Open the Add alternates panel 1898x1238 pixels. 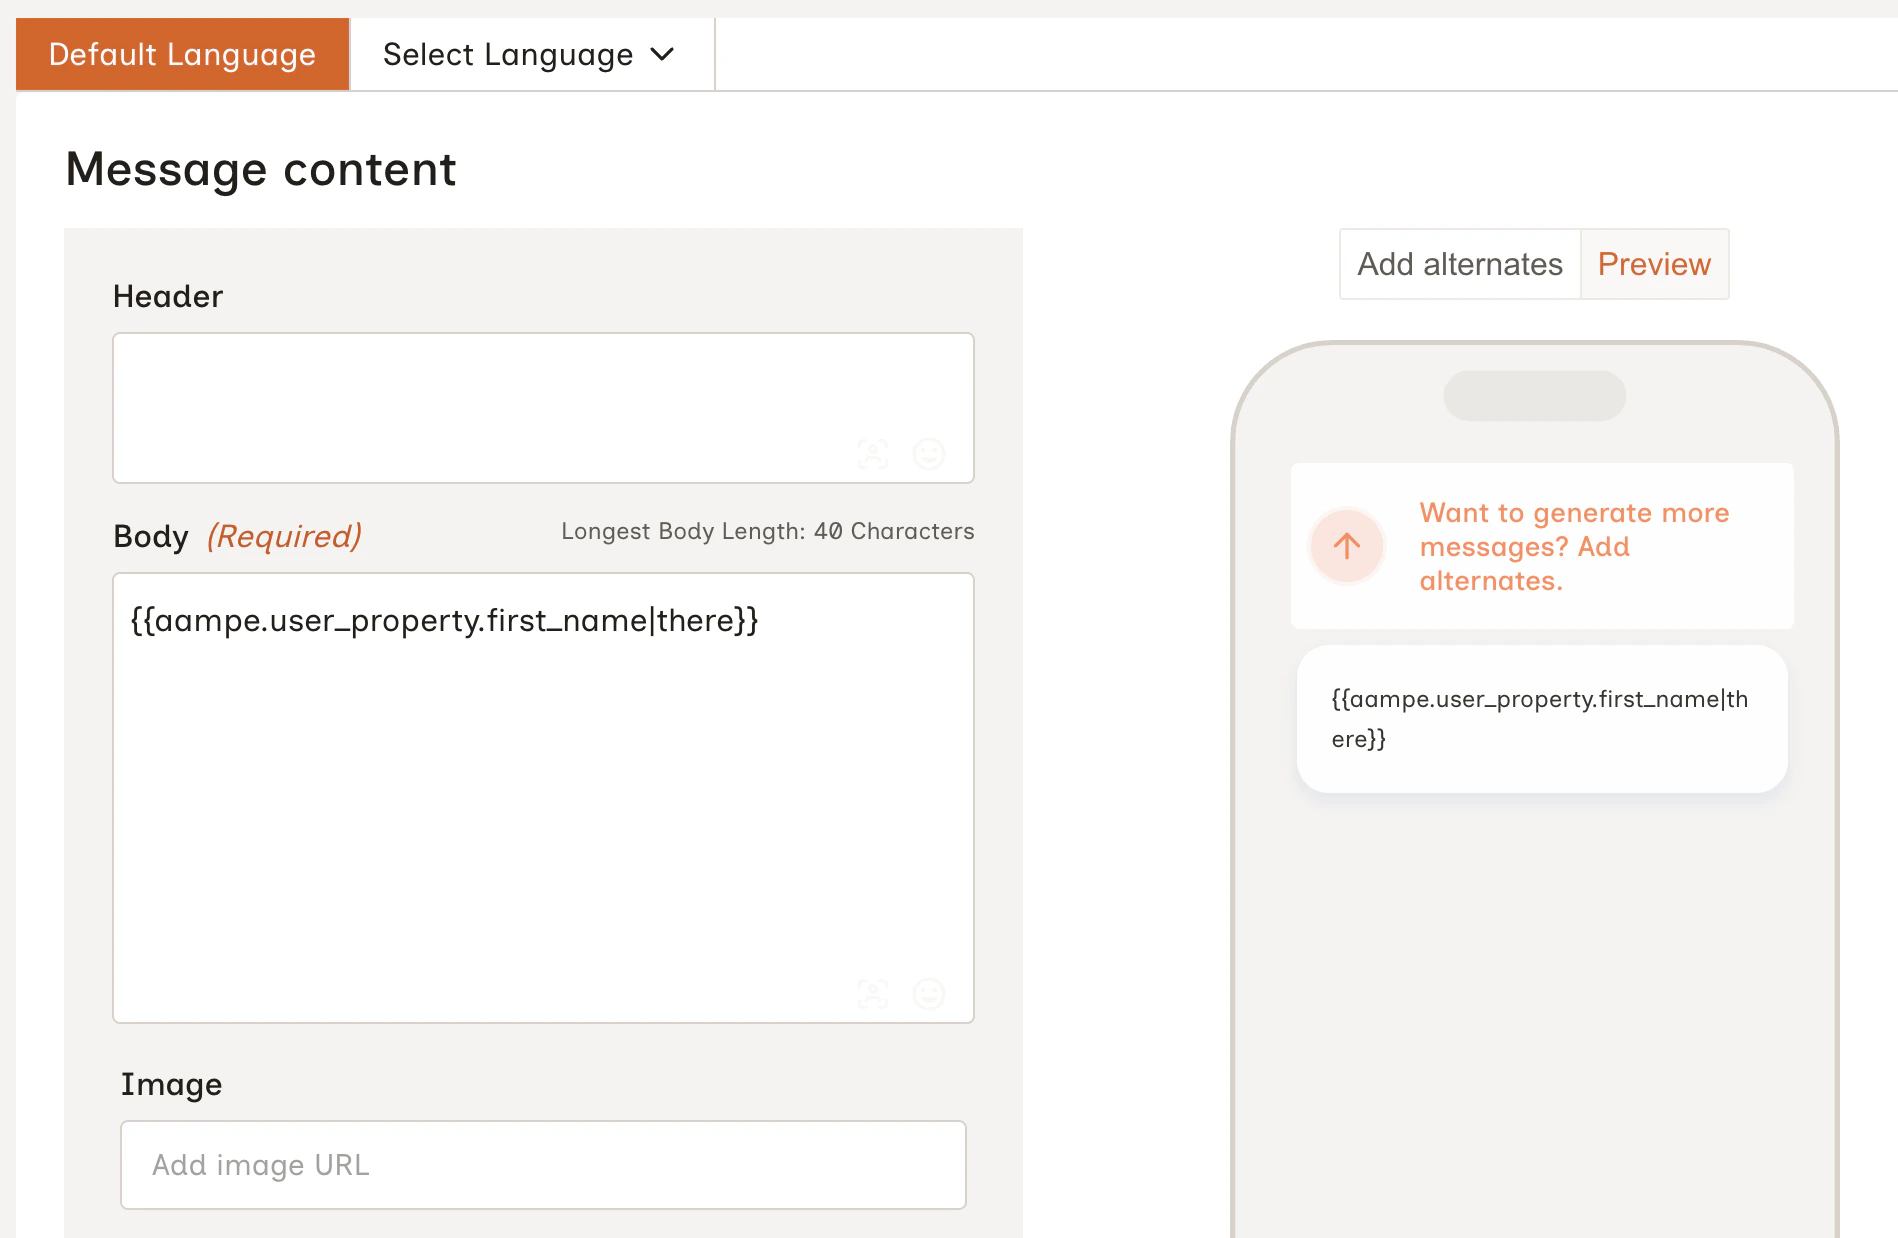click(x=1460, y=264)
